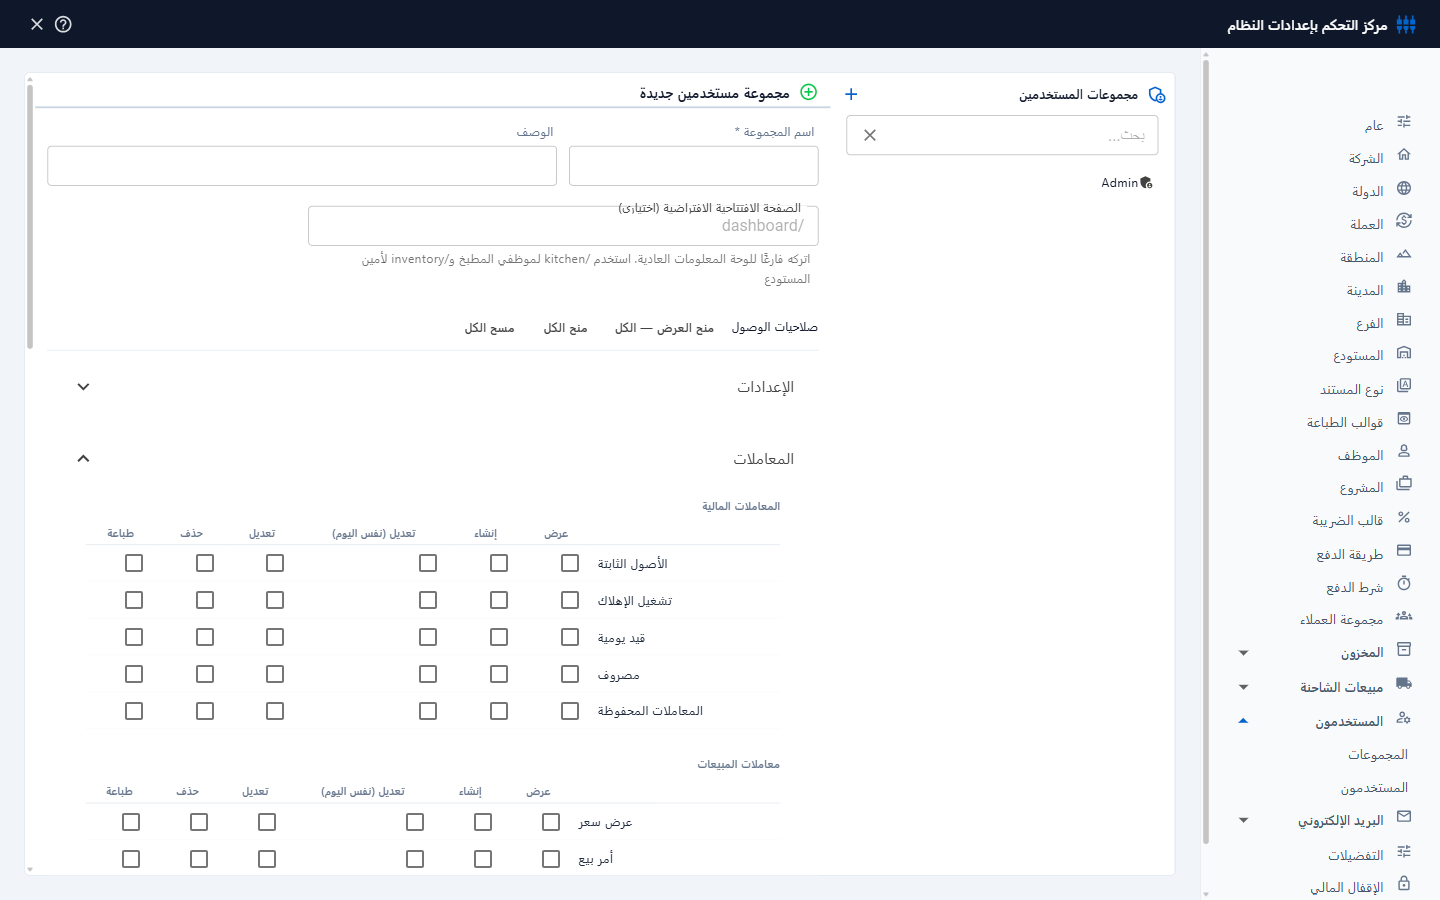Select the Admin group in list

[1127, 183]
